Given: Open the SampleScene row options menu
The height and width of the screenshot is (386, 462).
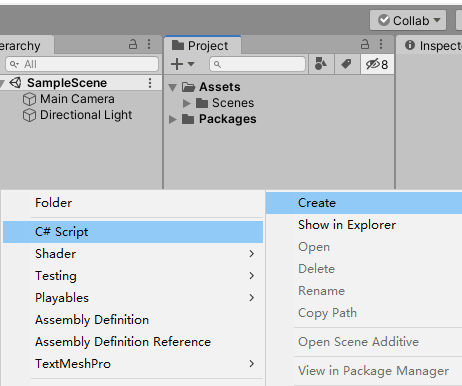Looking at the screenshot, I should pos(150,83).
